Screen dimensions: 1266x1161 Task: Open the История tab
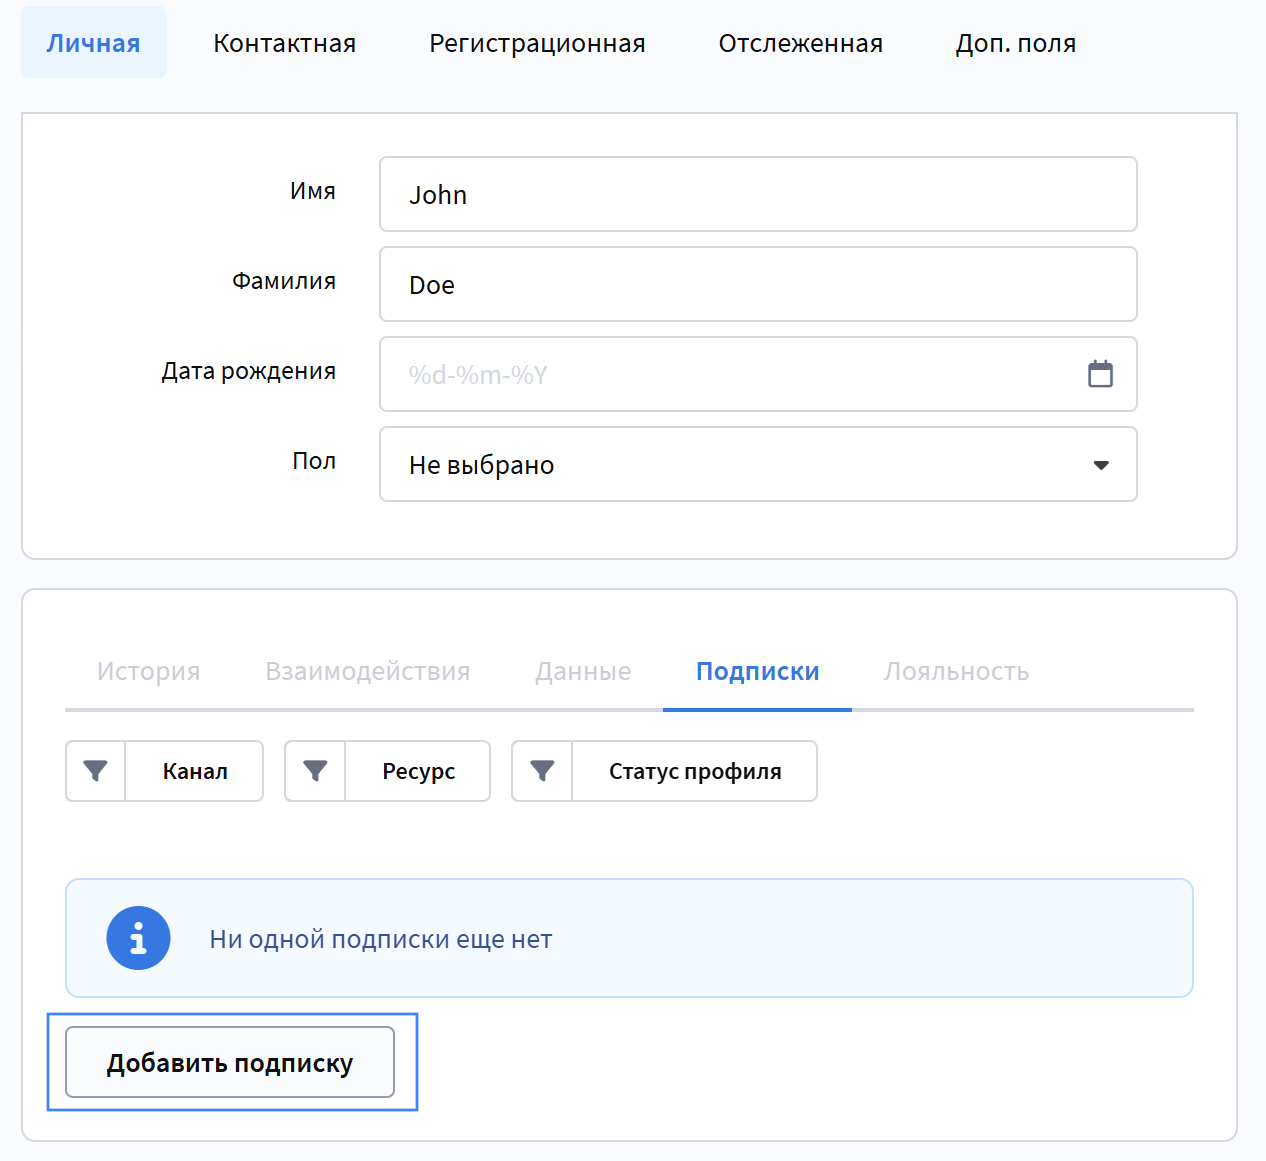click(148, 671)
